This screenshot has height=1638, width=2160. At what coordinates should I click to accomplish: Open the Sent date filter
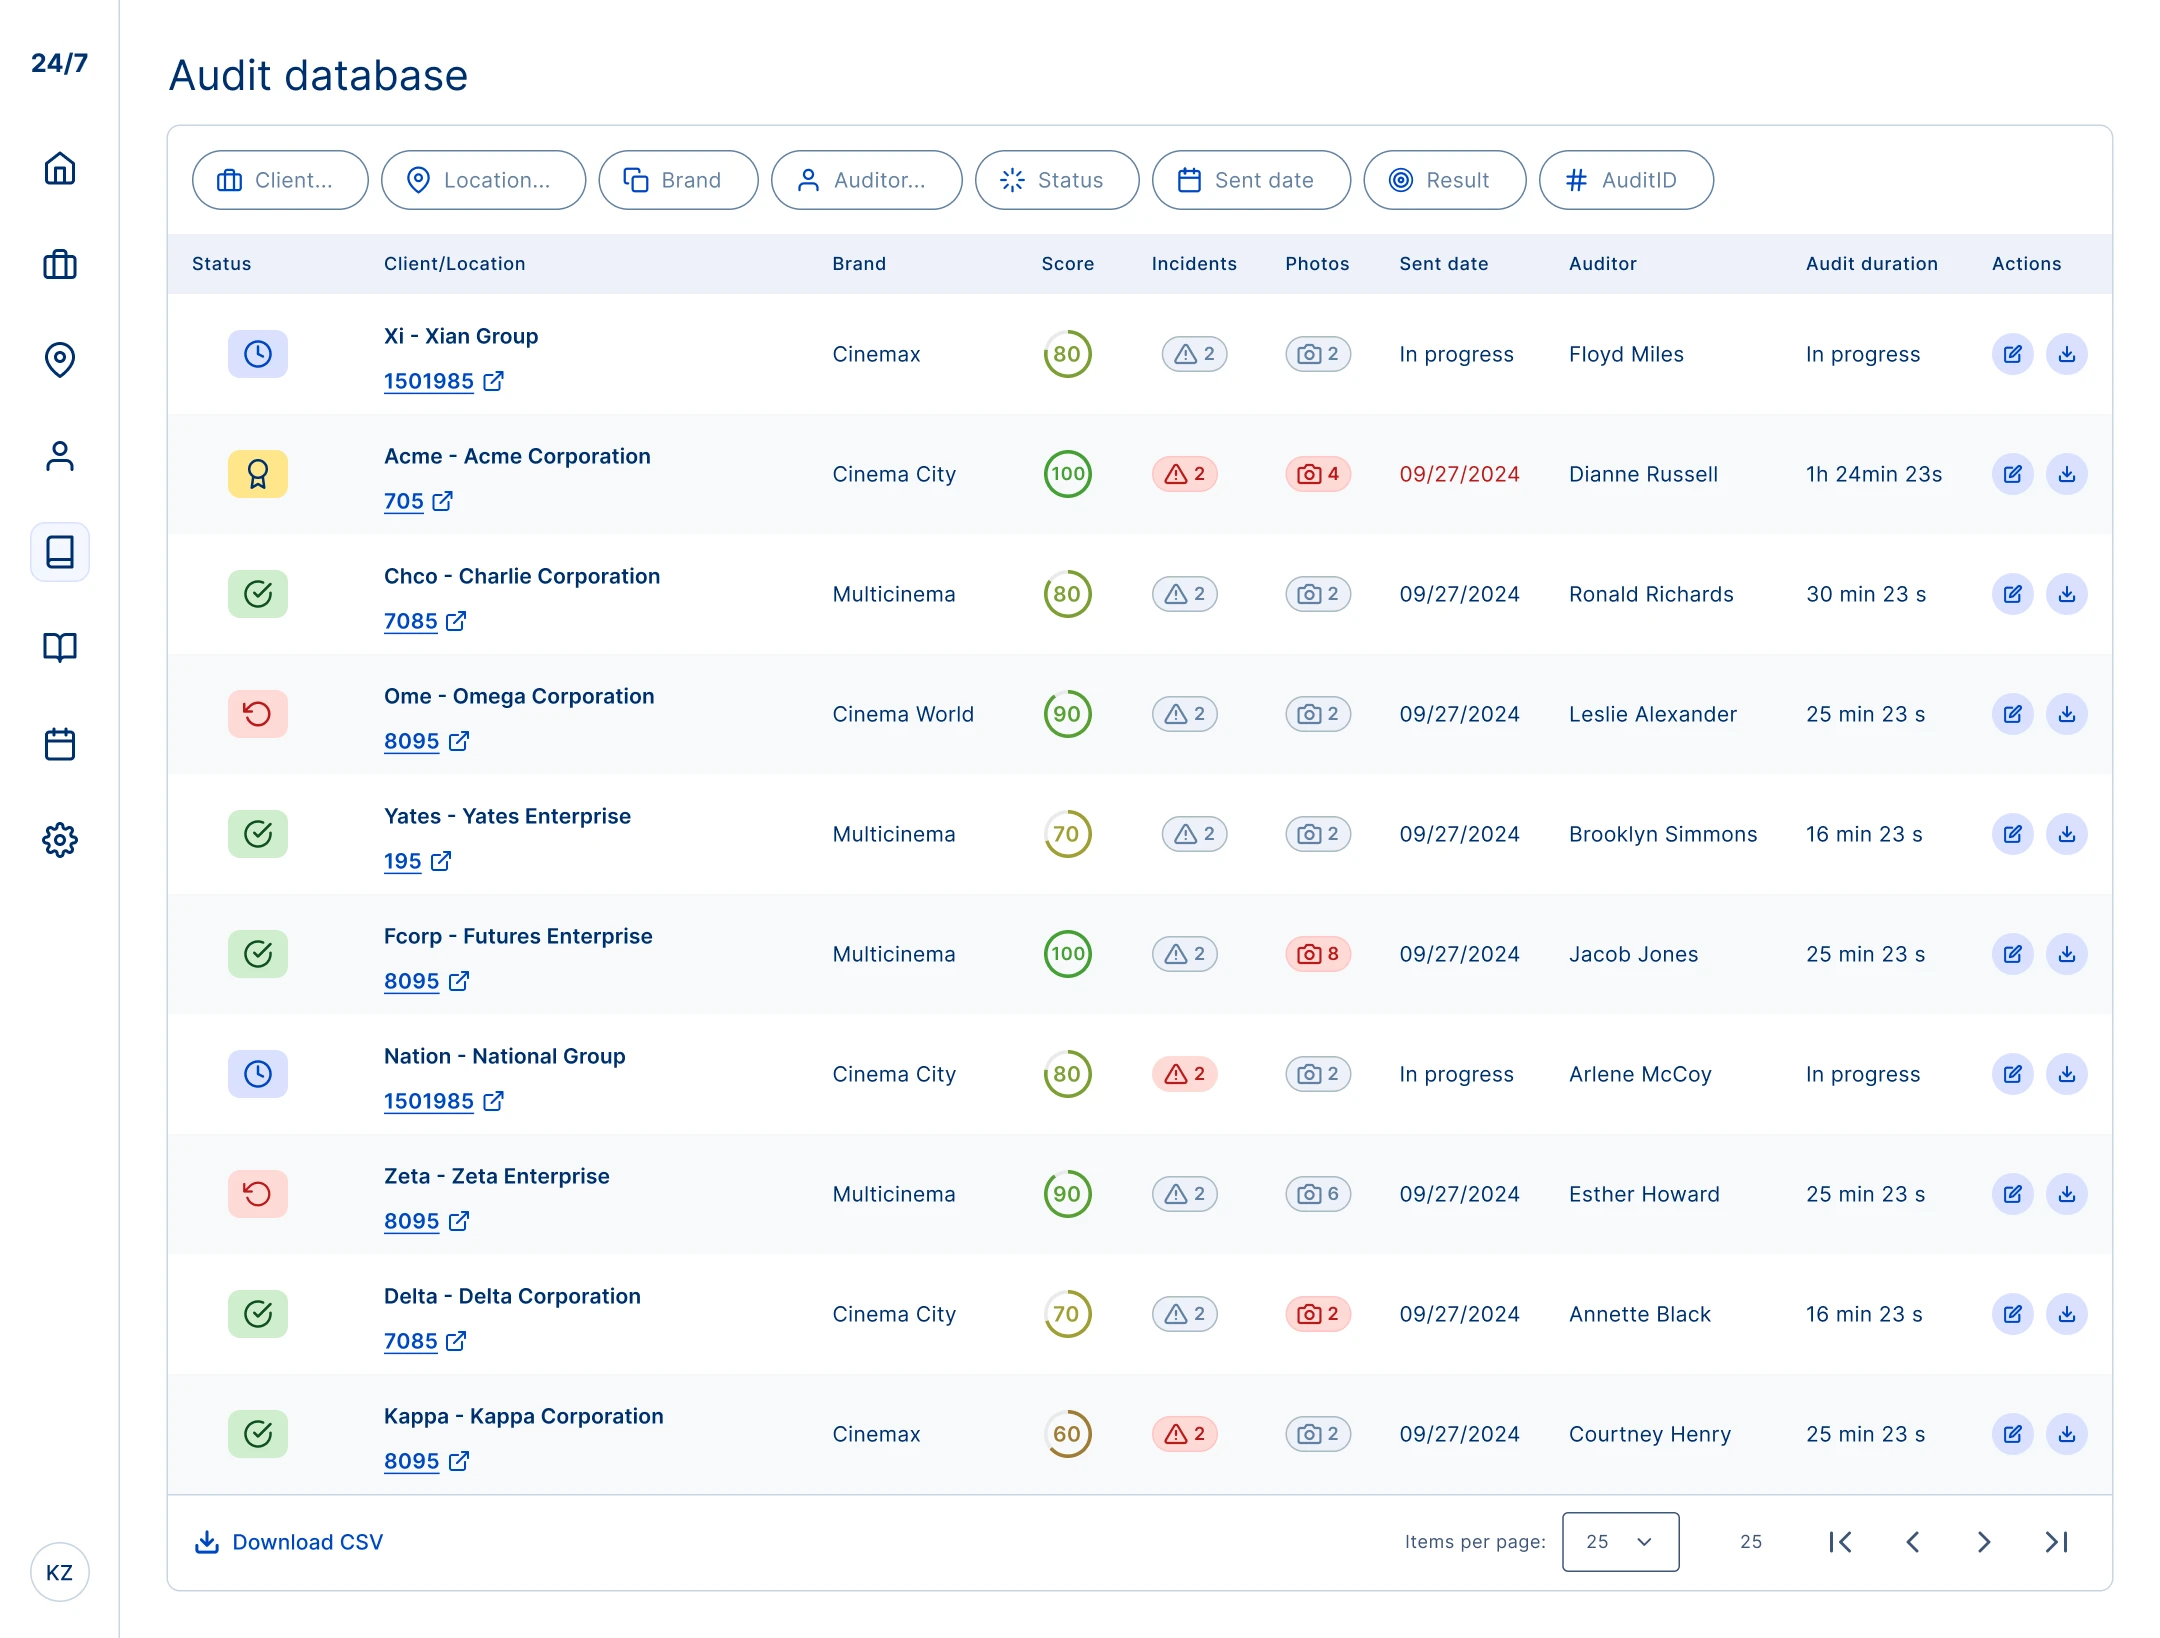coord(1250,180)
